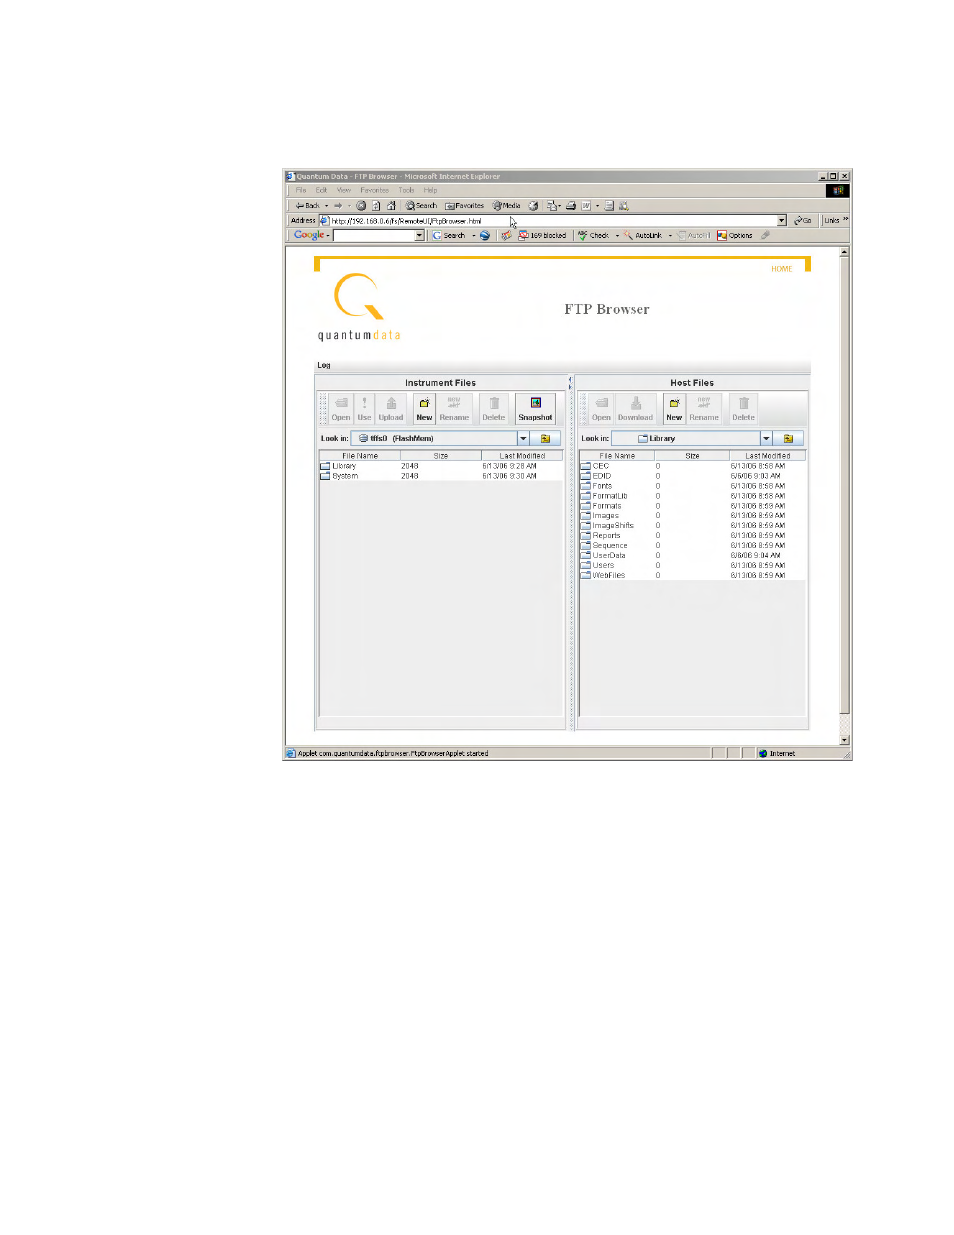
Task: Click the Use button in Instrument Files
Action: click(364, 408)
